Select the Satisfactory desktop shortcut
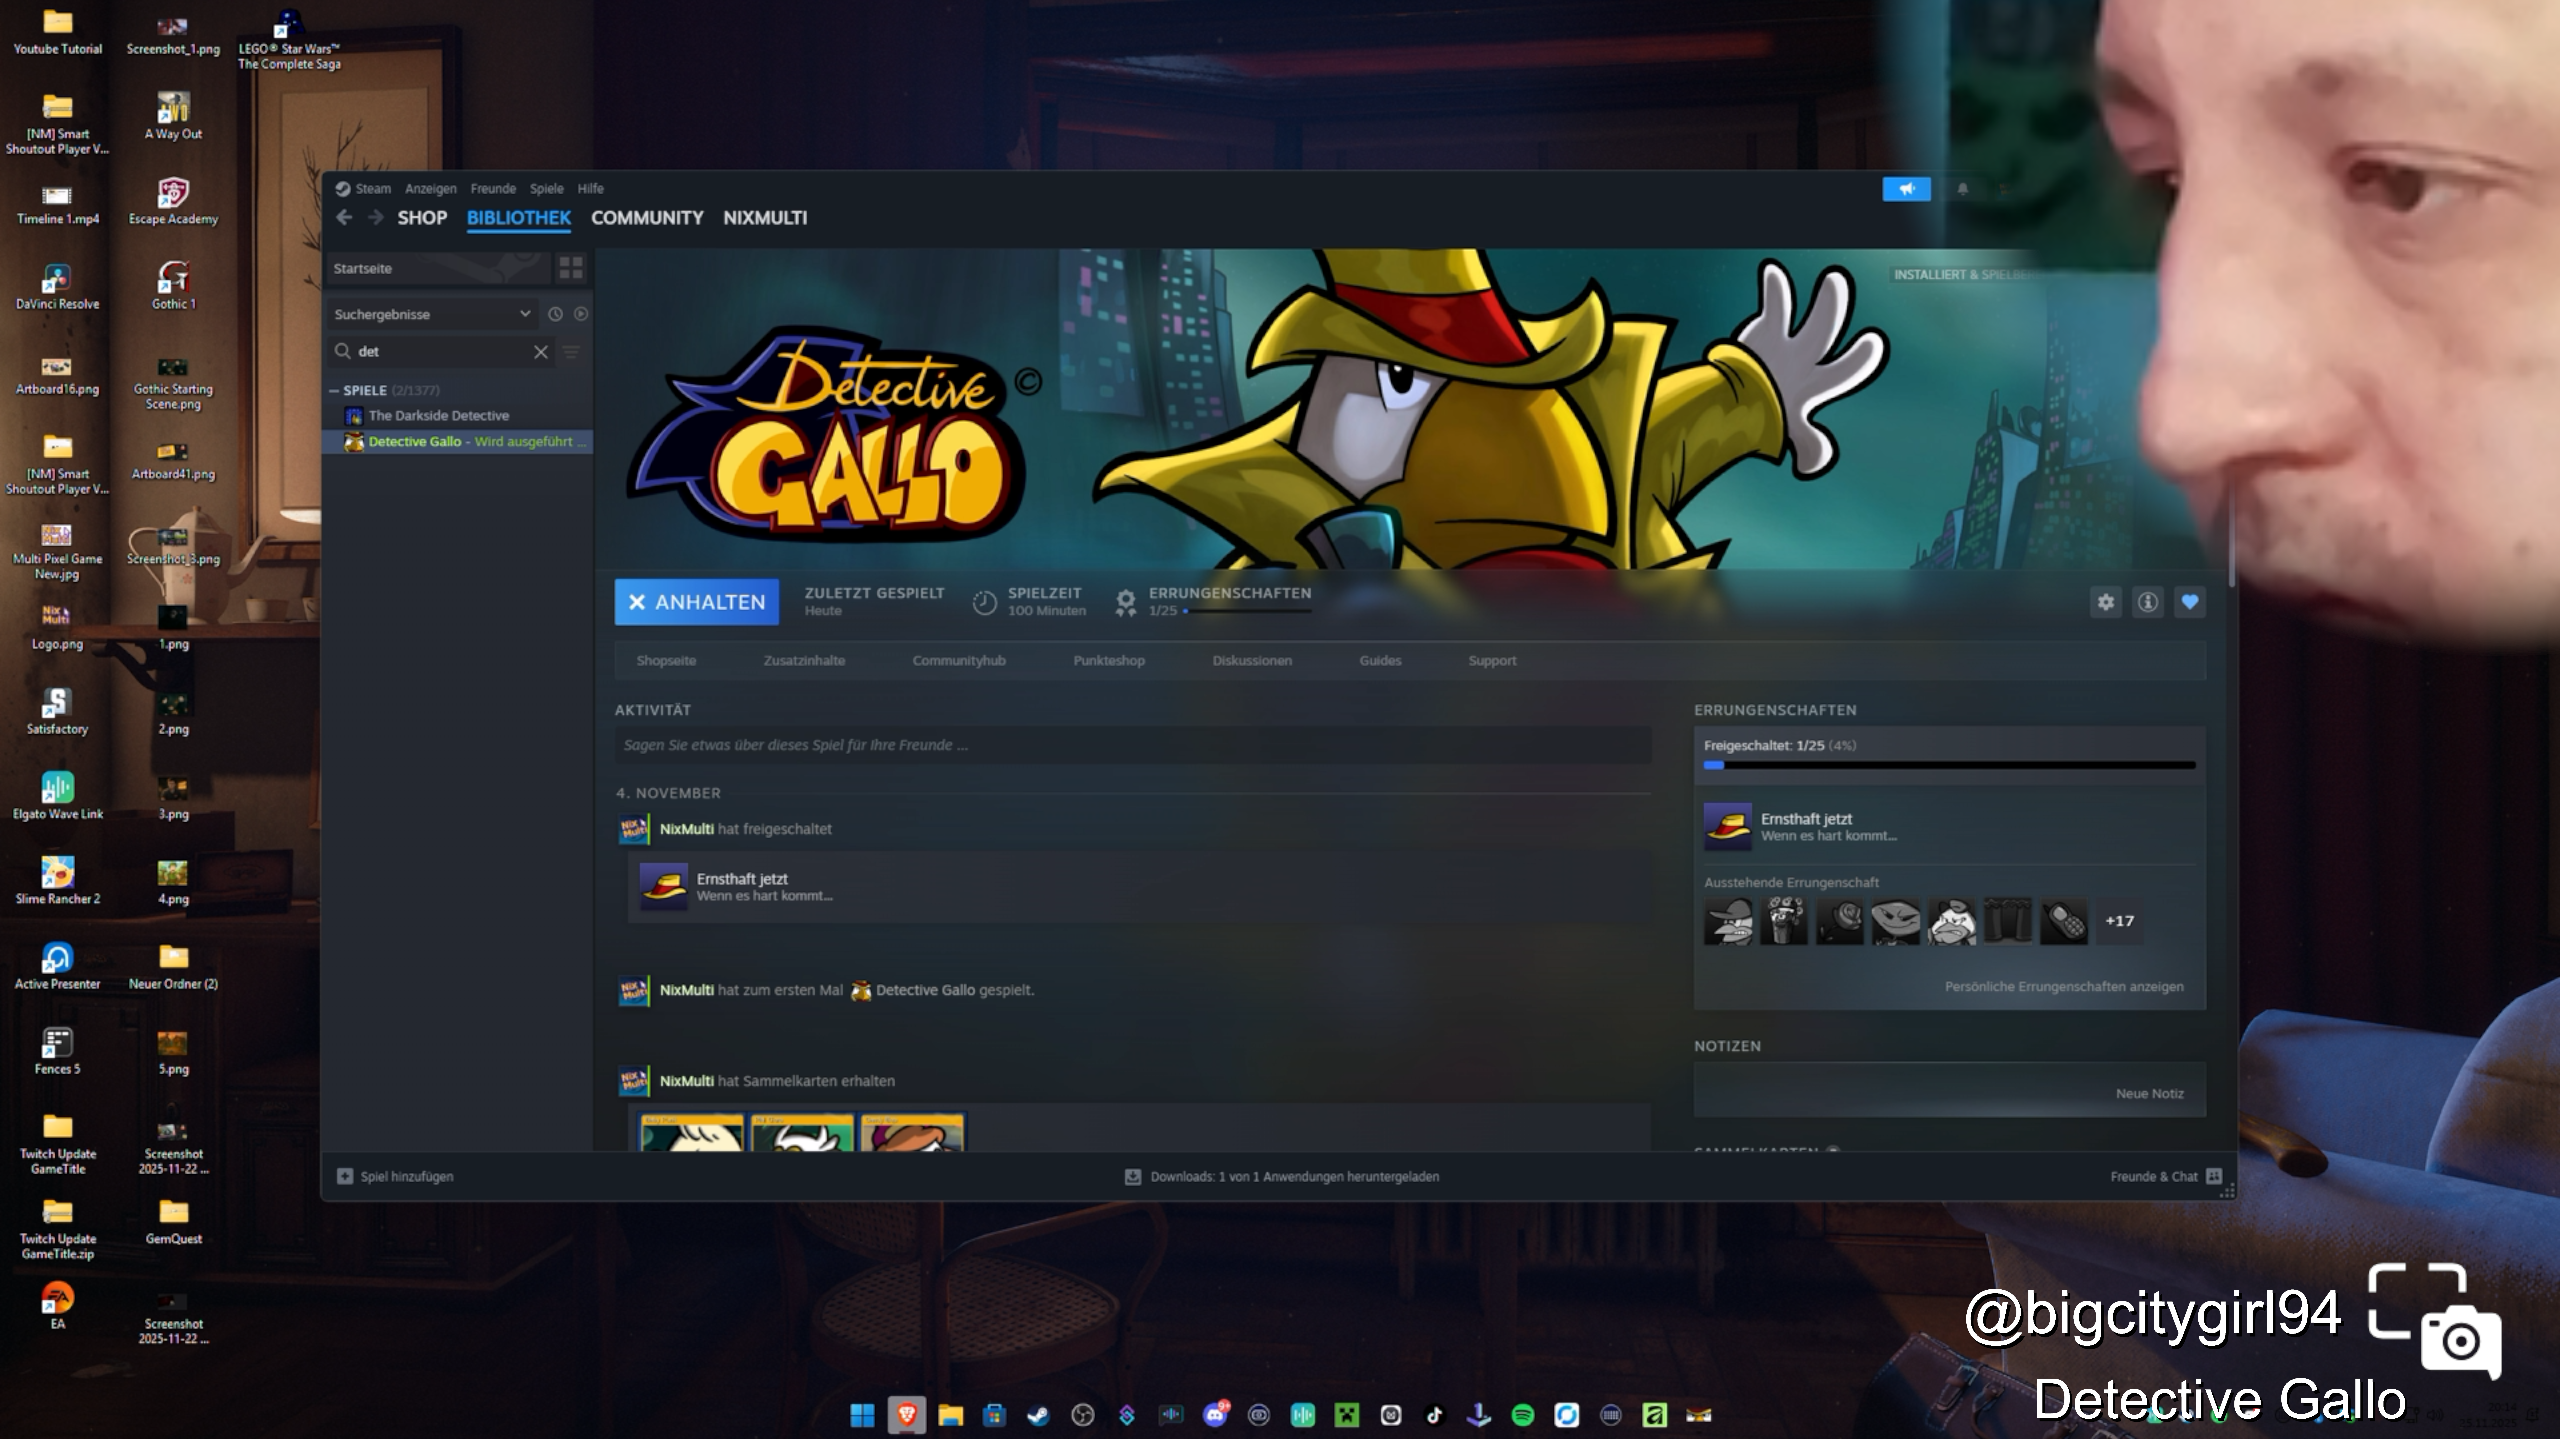Image resolution: width=2560 pixels, height=1440 pixels. point(57,711)
